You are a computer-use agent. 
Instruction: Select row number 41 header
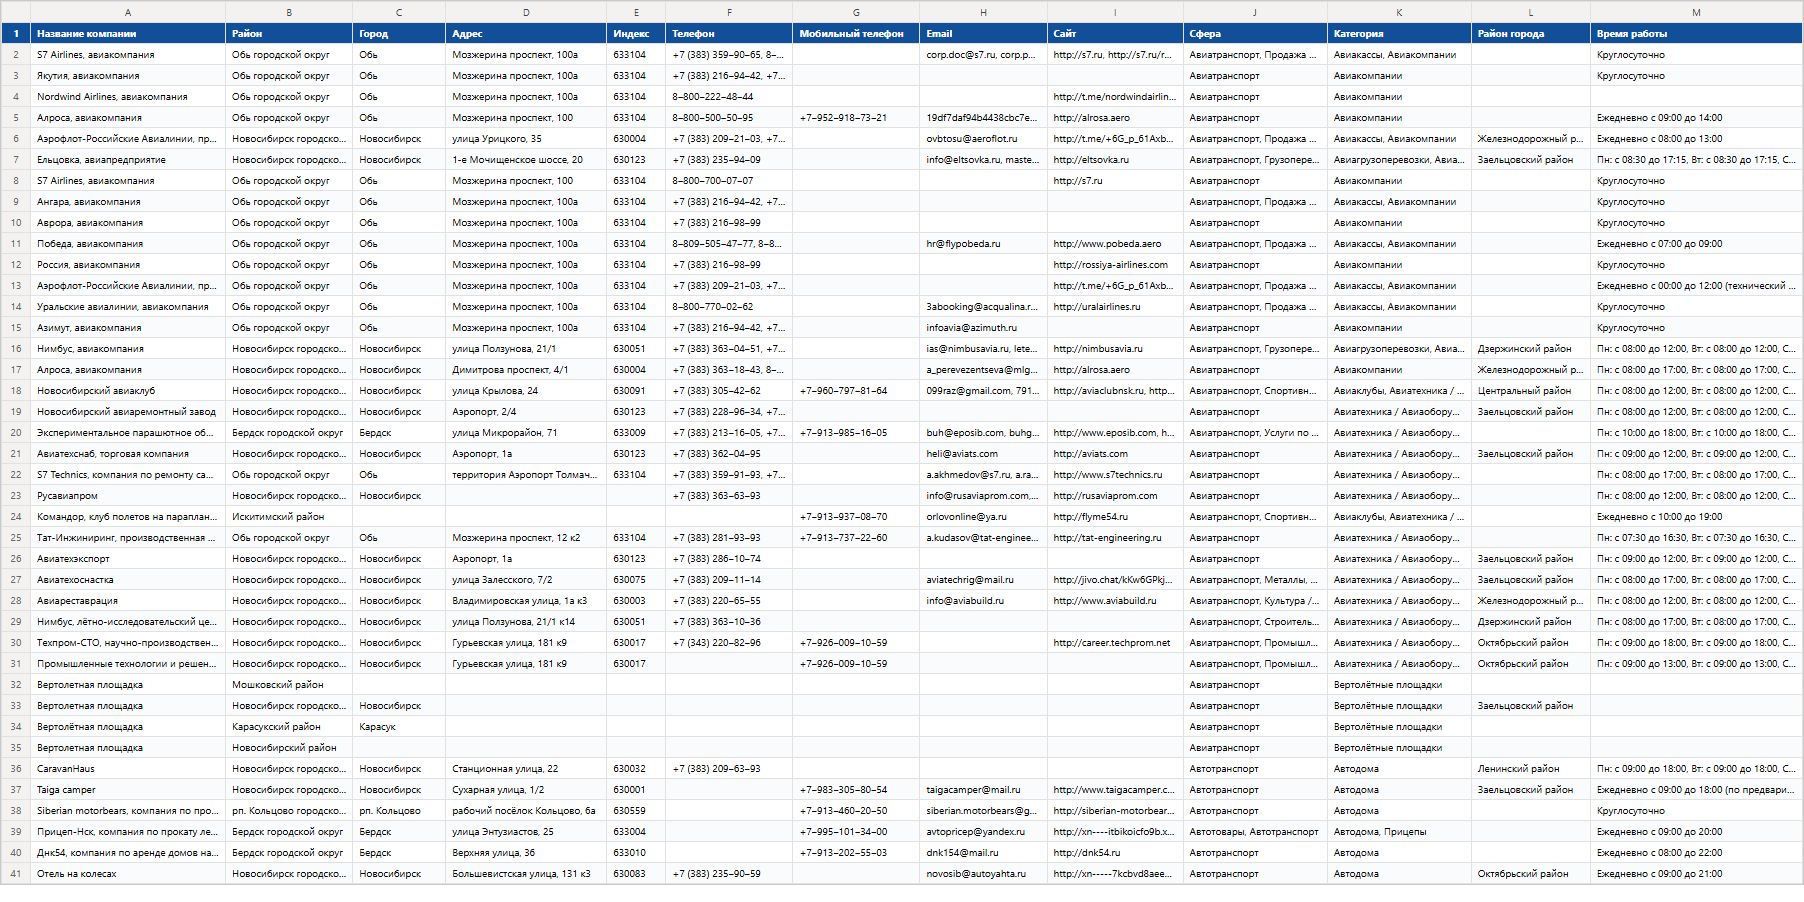[16, 874]
